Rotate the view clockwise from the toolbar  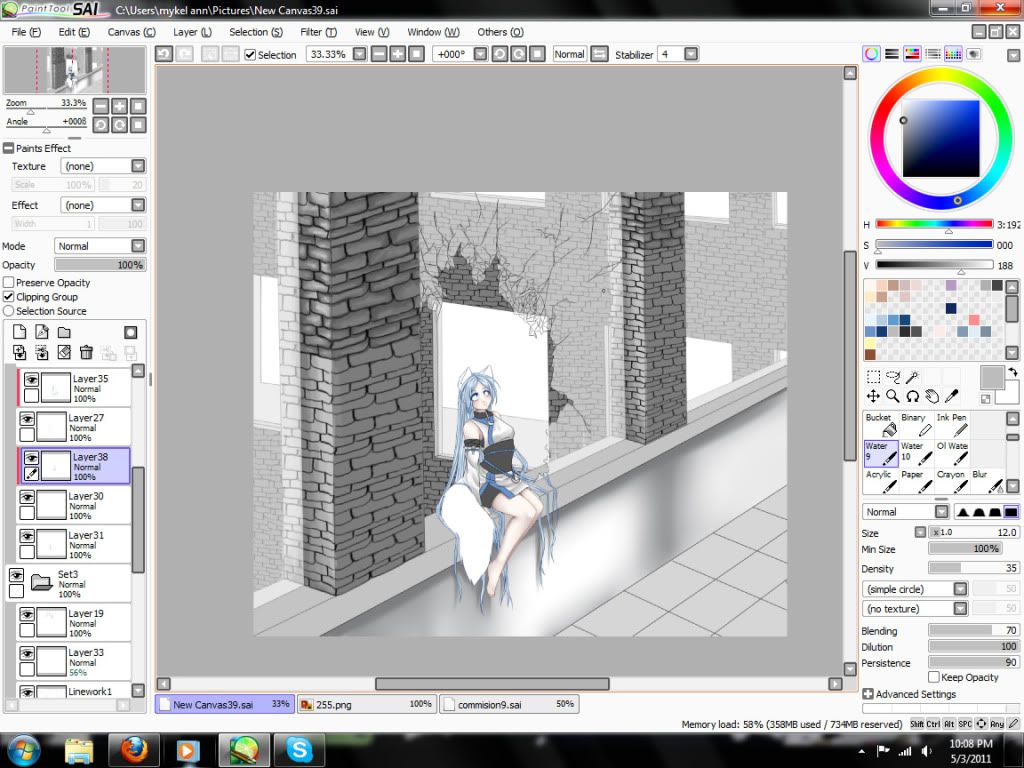(x=518, y=54)
